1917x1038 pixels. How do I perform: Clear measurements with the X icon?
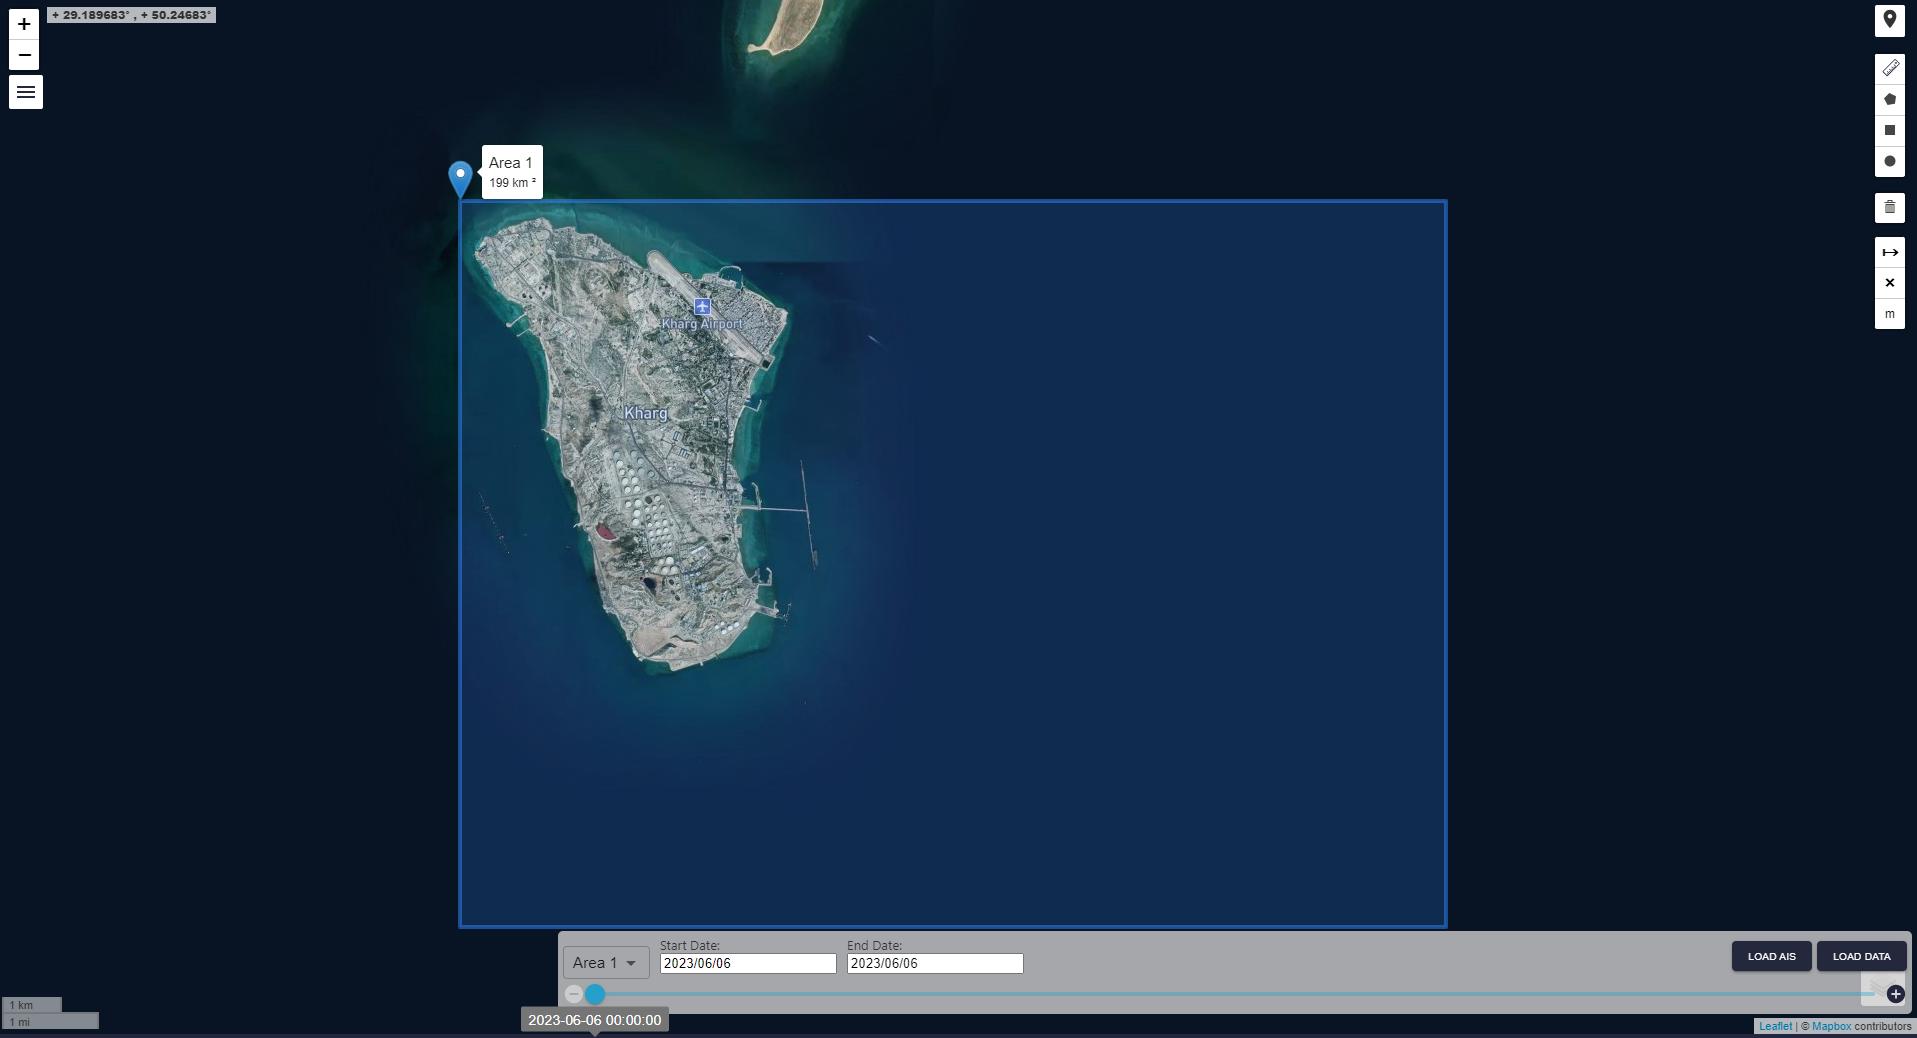[1889, 283]
